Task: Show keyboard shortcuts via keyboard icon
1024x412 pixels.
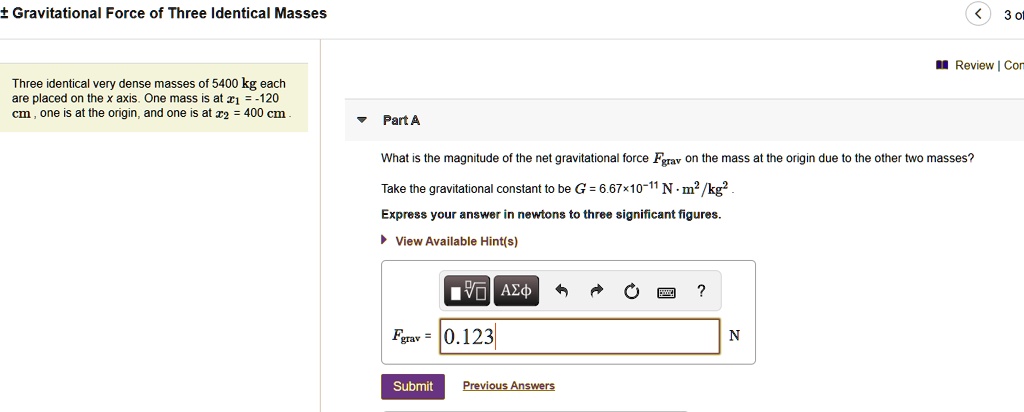Action: pyautogui.click(x=666, y=292)
